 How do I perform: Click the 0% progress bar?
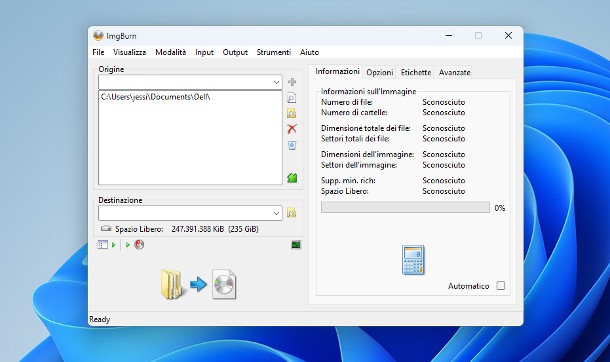click(x=405, y=207)
